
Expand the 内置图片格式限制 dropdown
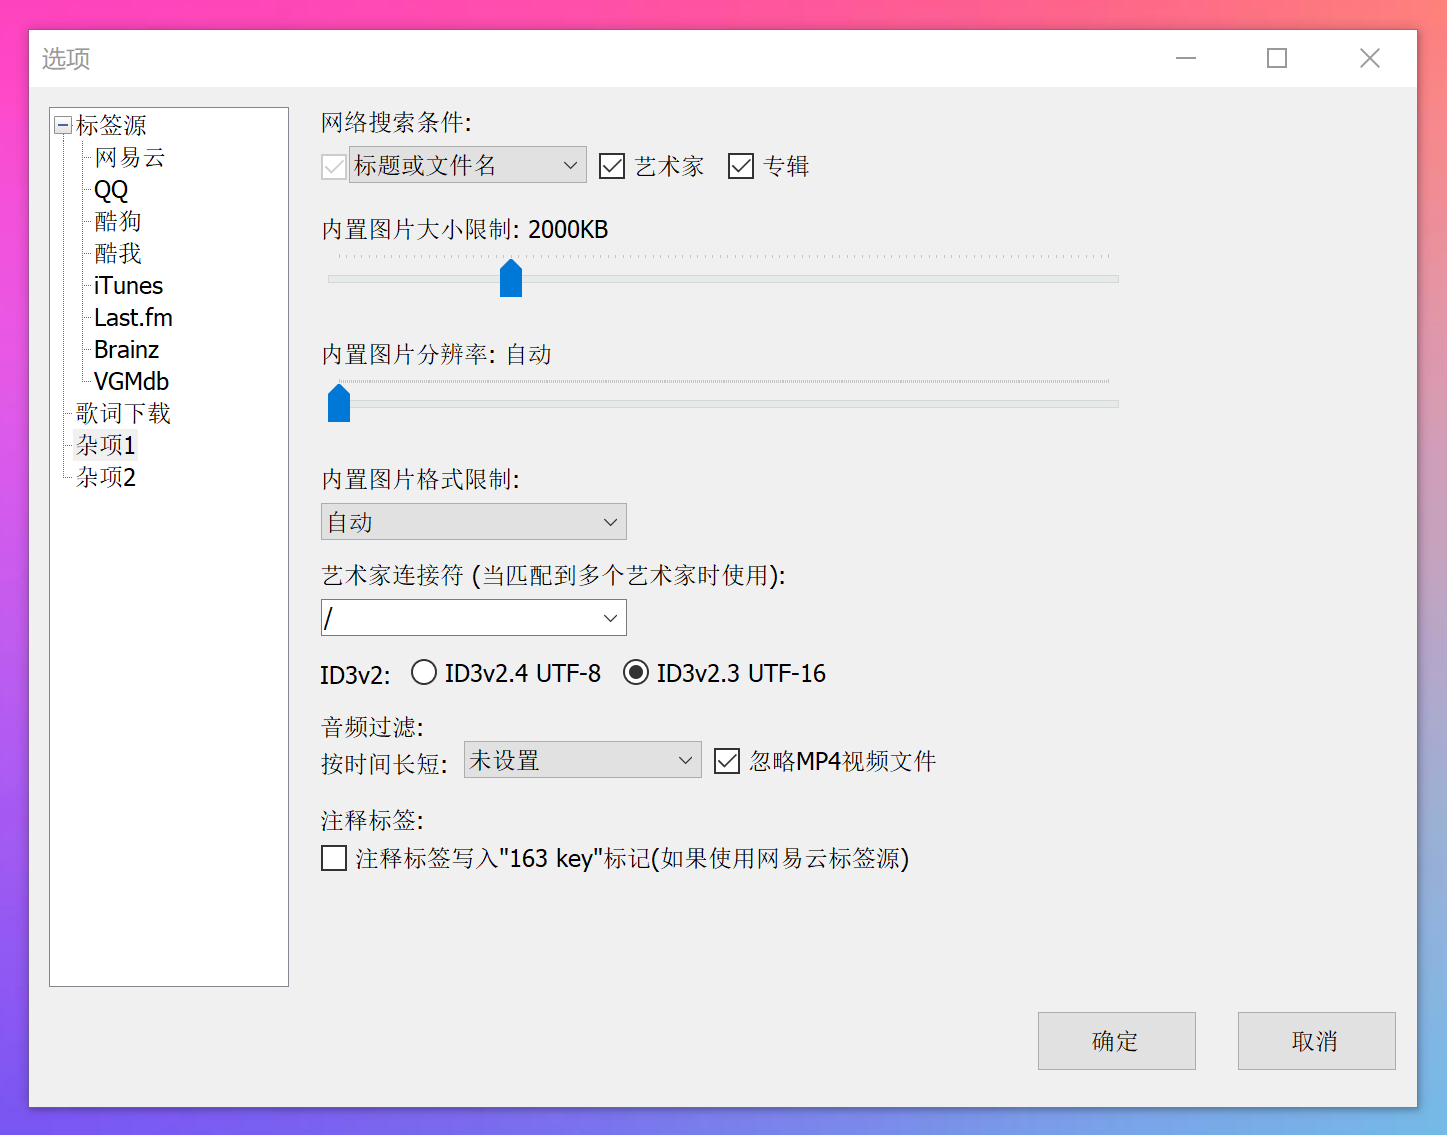(x=474, y=522)
